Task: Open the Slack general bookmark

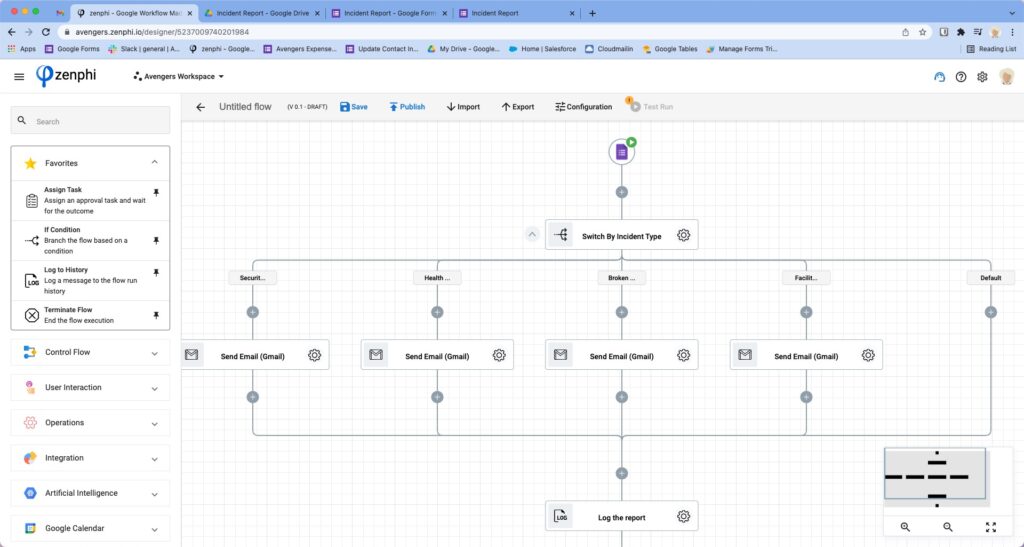Action: pos(144,49)
